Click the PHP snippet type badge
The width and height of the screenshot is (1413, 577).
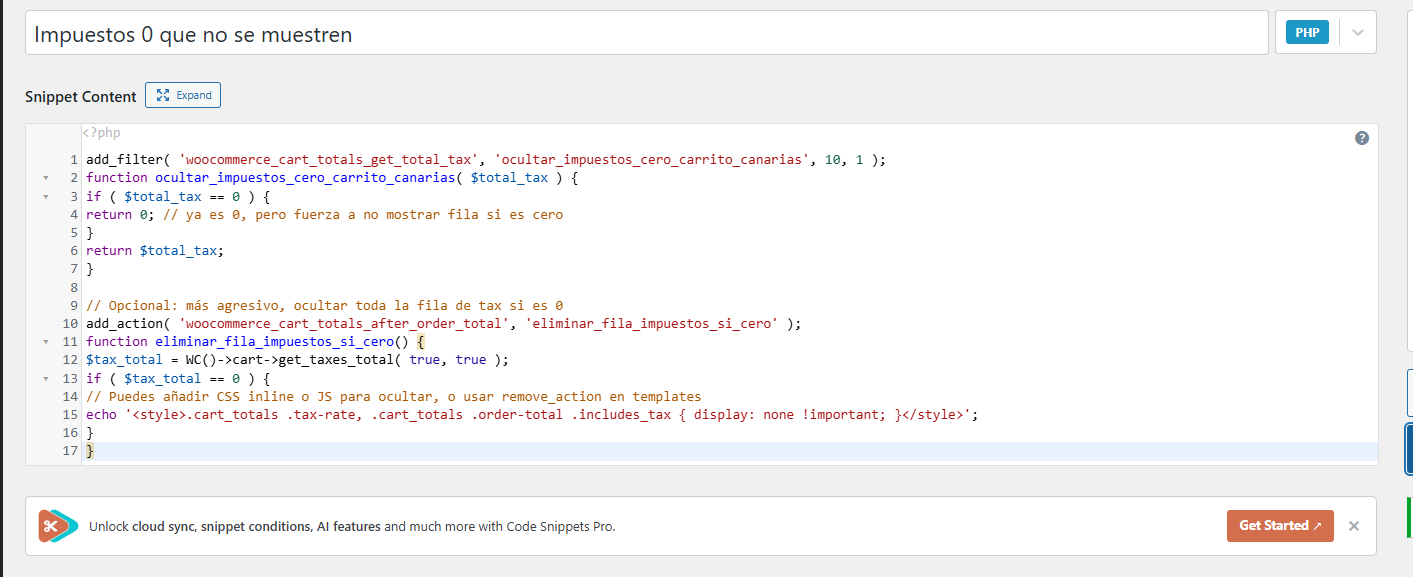[x=1307, y=33]
